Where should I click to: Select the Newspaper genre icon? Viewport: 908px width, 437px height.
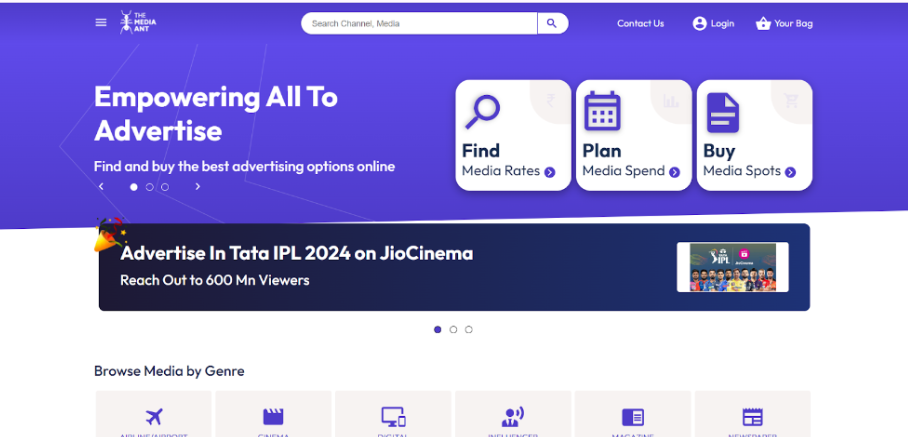(752, 417)
